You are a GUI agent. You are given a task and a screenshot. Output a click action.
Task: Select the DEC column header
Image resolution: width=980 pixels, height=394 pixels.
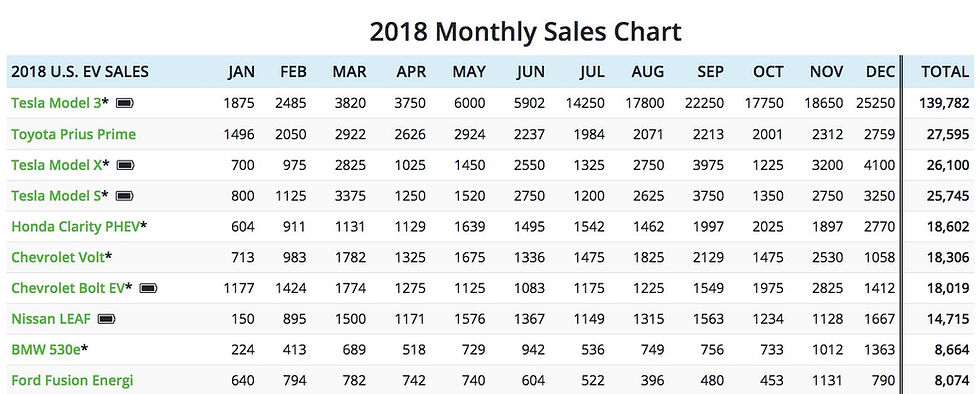point(881,72)
